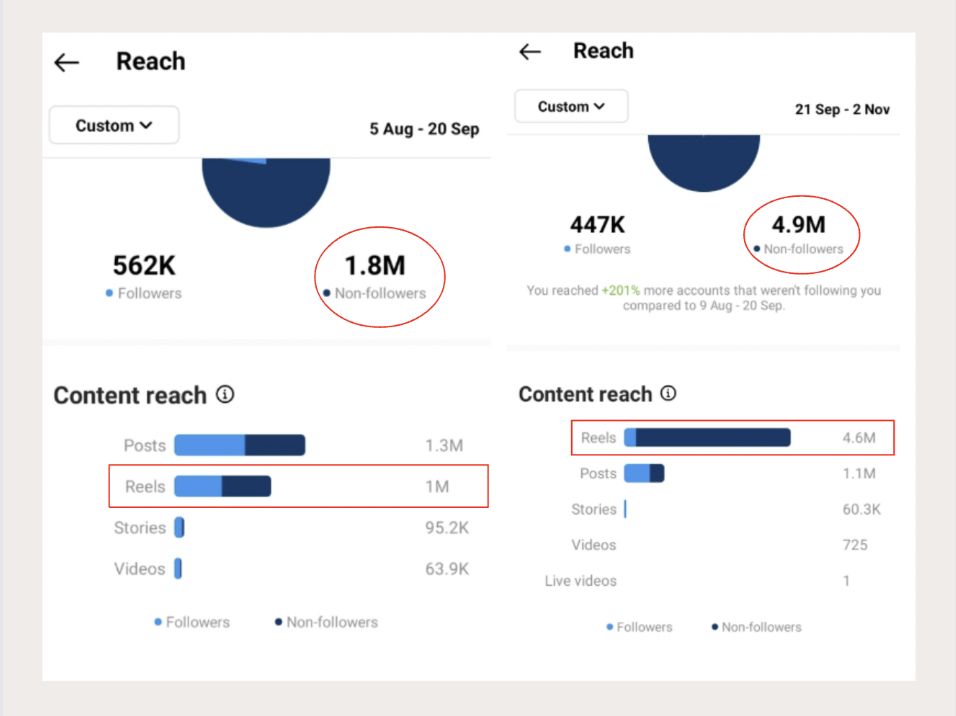Click the '95.2K' Stories reach value
This screenshot has height=716, width=956.
click(447, 528)
